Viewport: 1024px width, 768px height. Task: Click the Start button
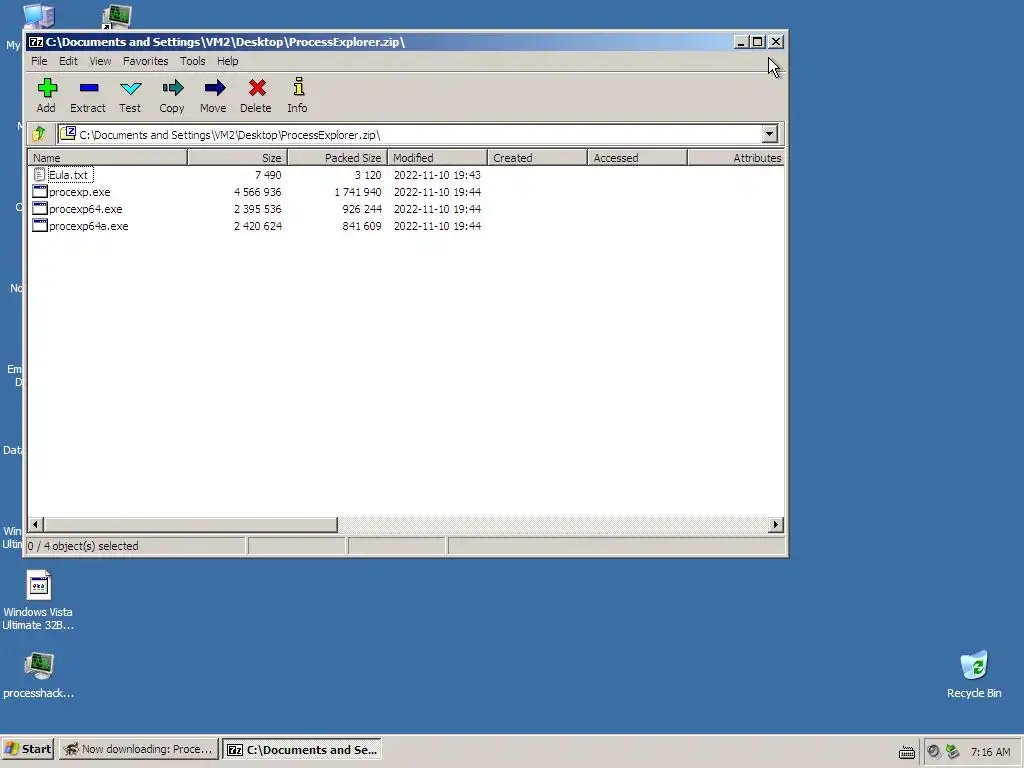(x=27, y=749)
